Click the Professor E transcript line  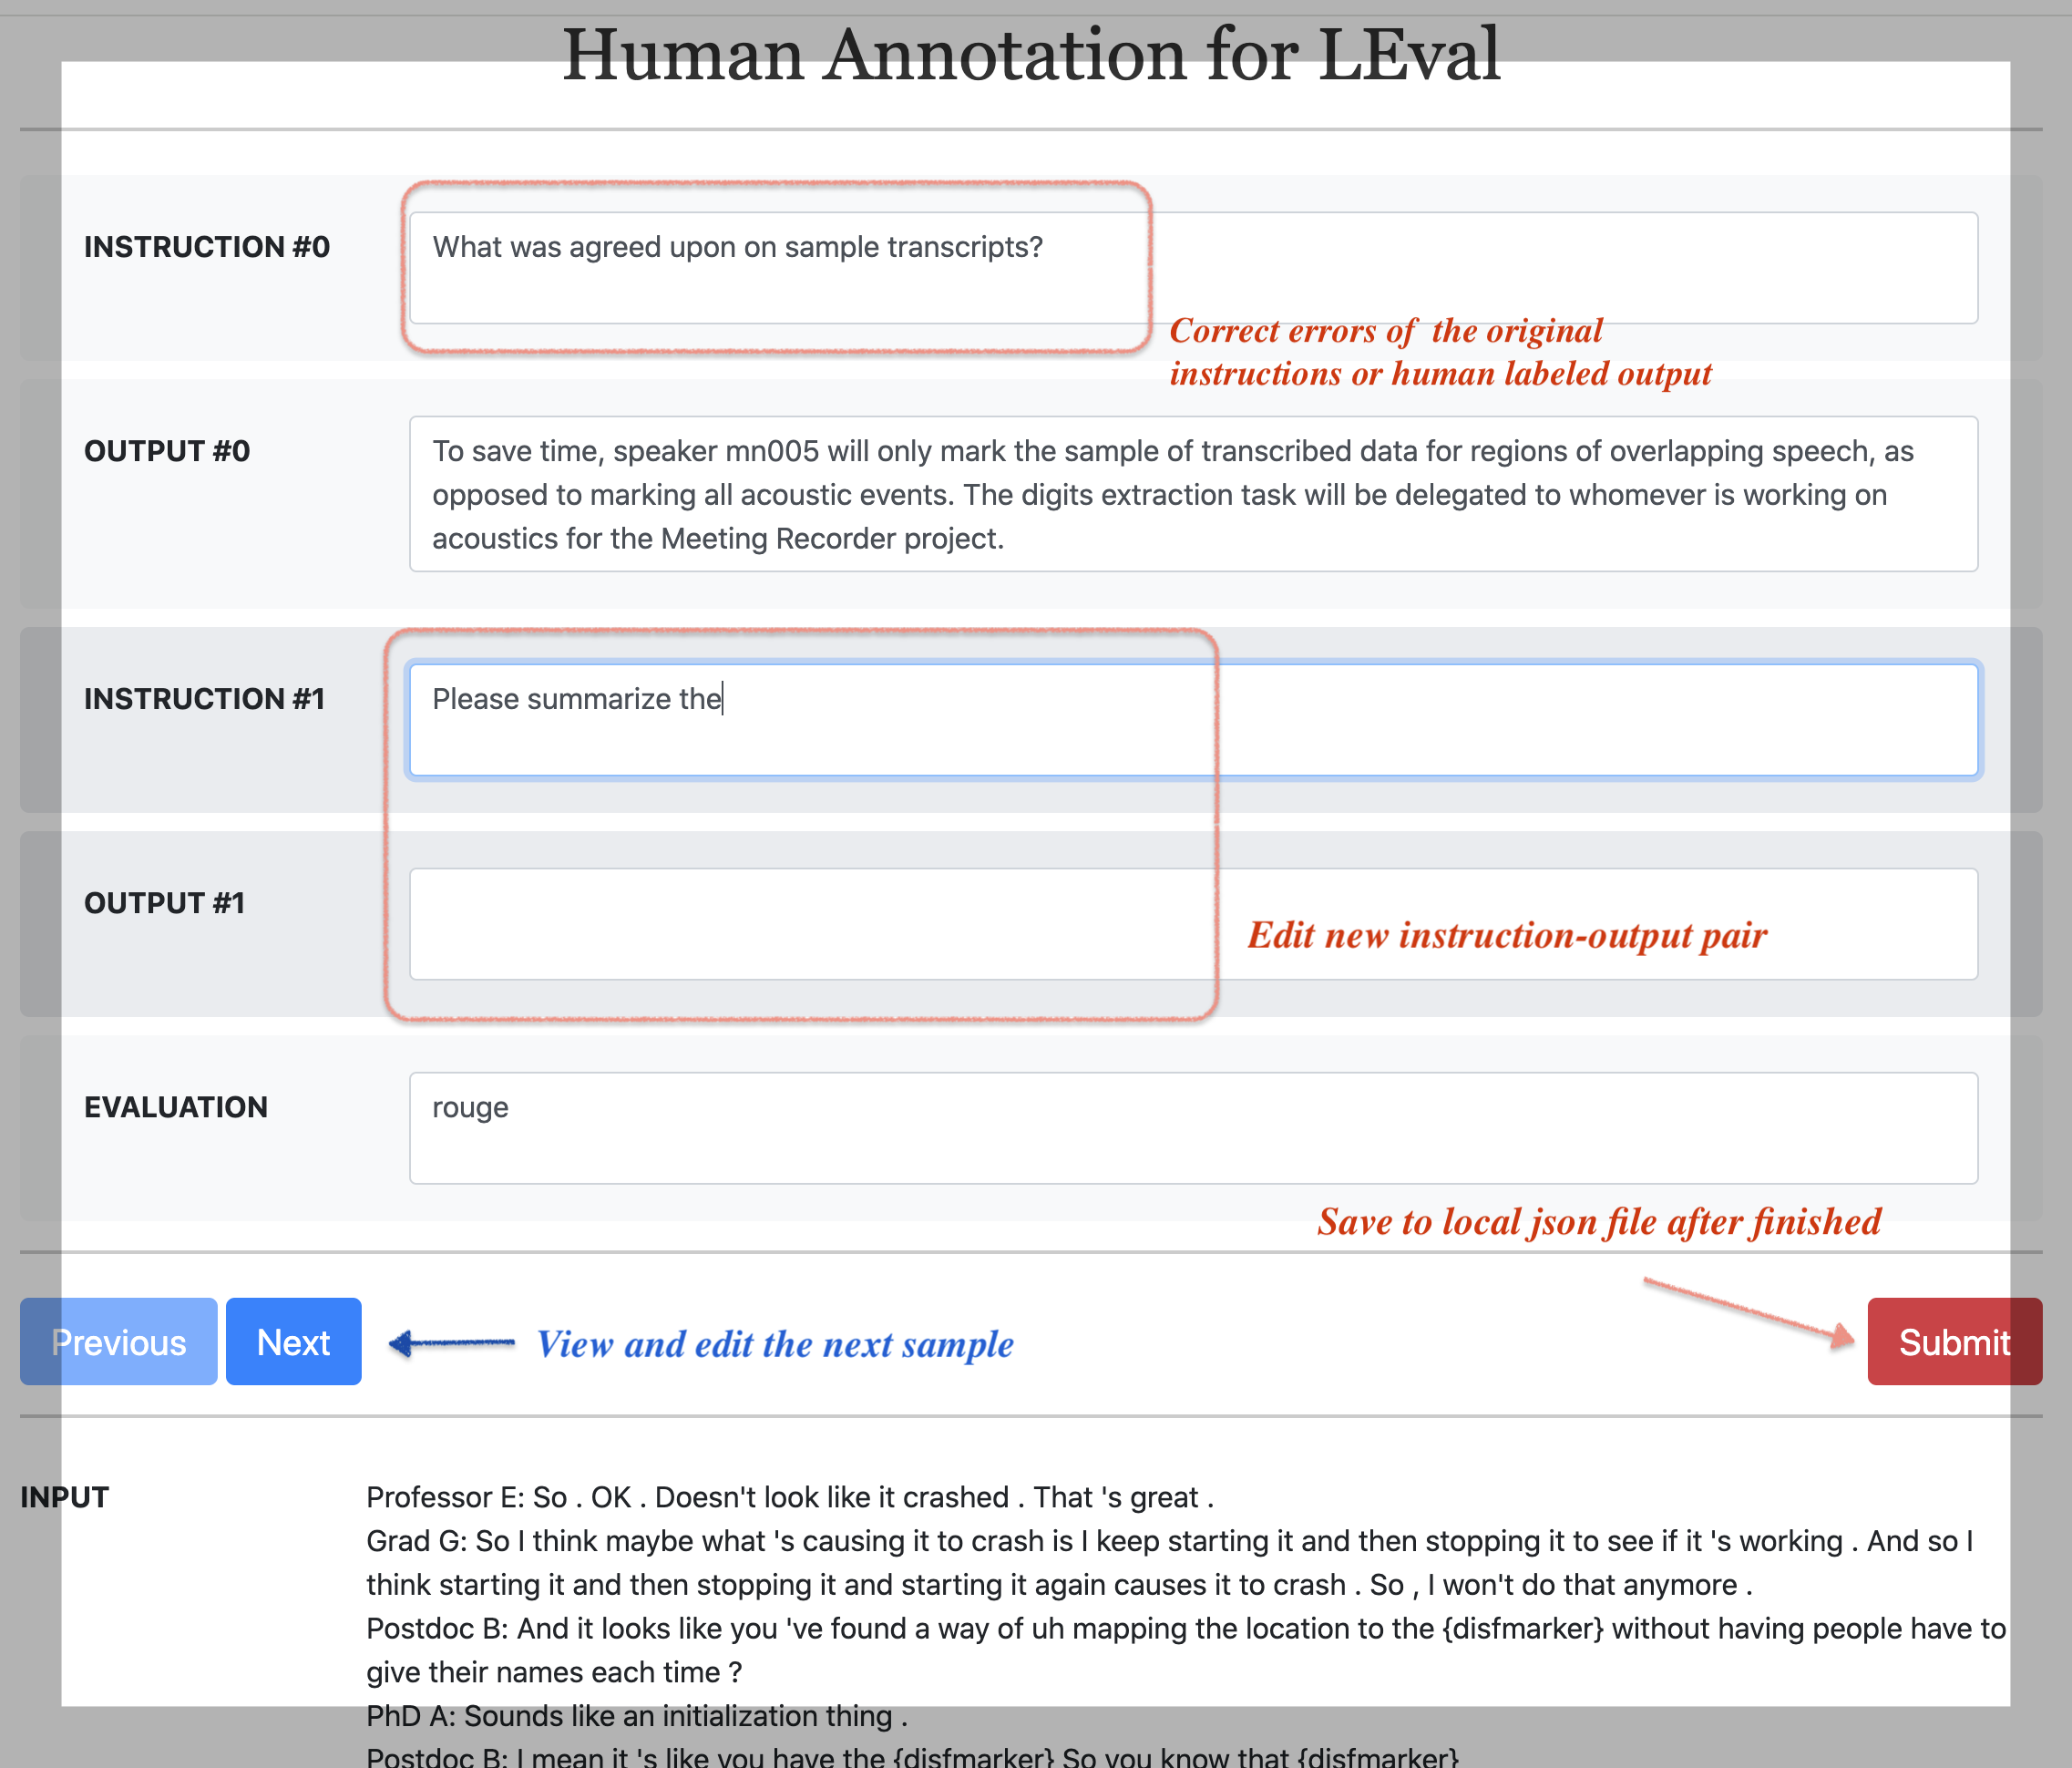pos(789,1497)
